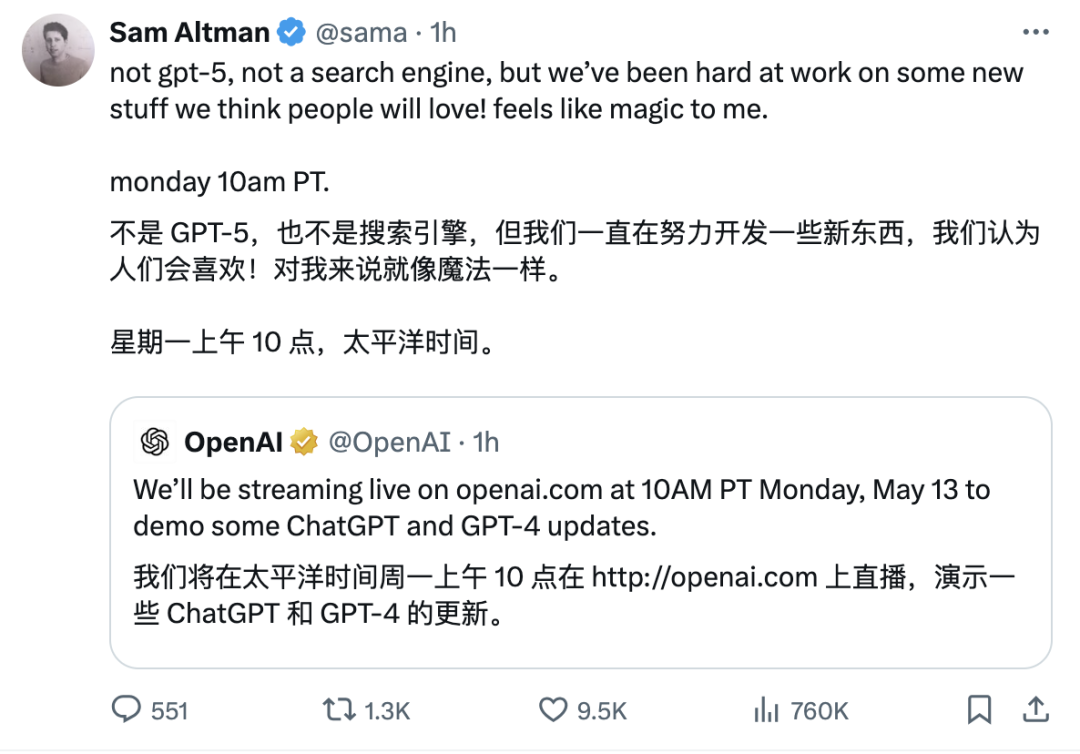Click the 1h timestamp beside @sama
1080x754 pixels.
click(443, 33)
